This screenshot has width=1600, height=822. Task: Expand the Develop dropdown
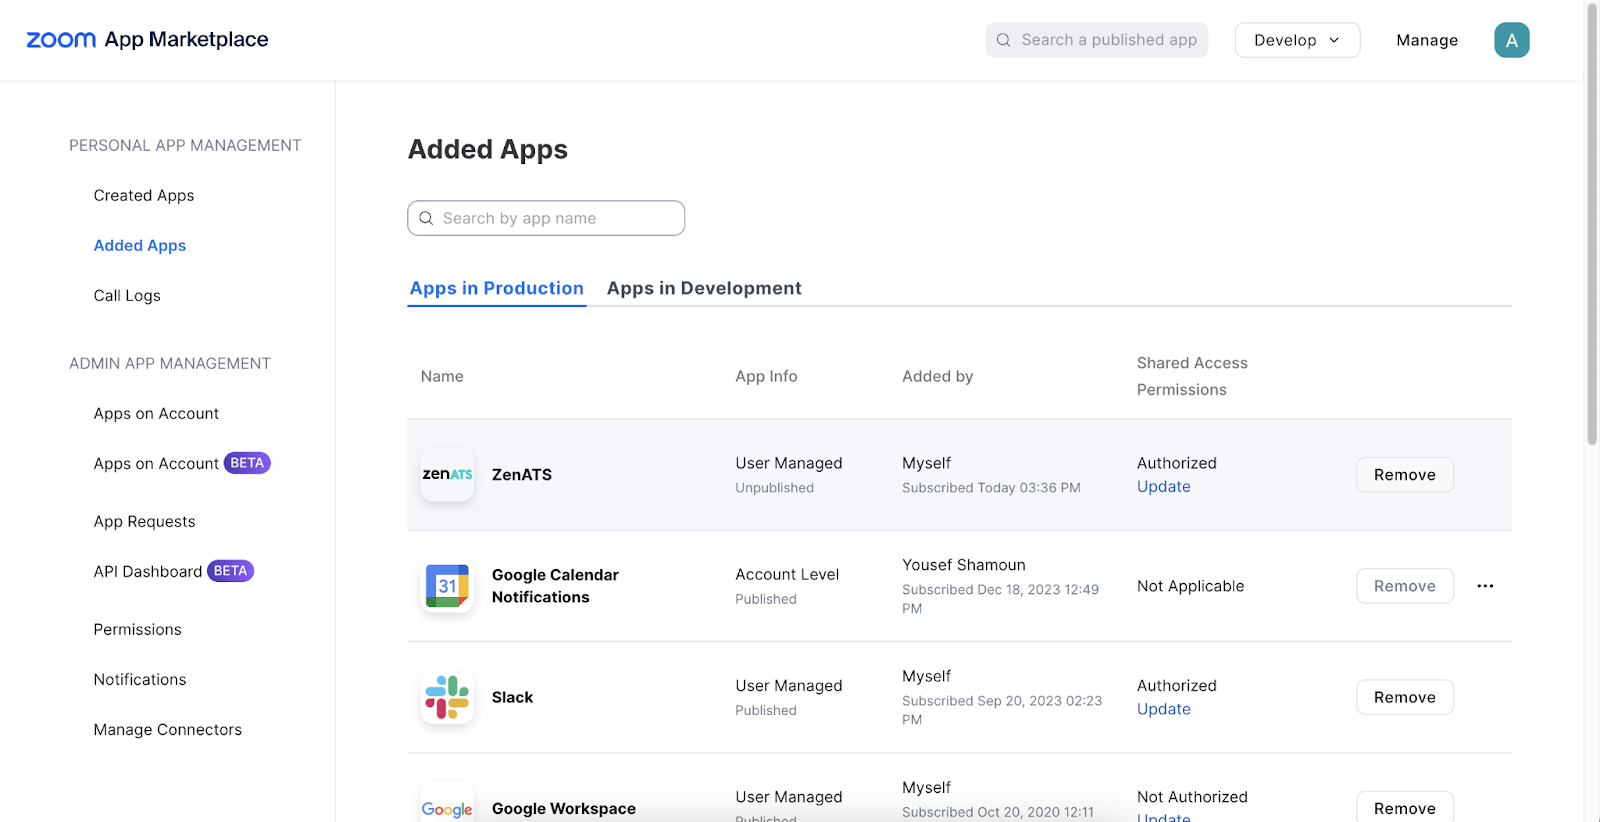click(1297, 40)
